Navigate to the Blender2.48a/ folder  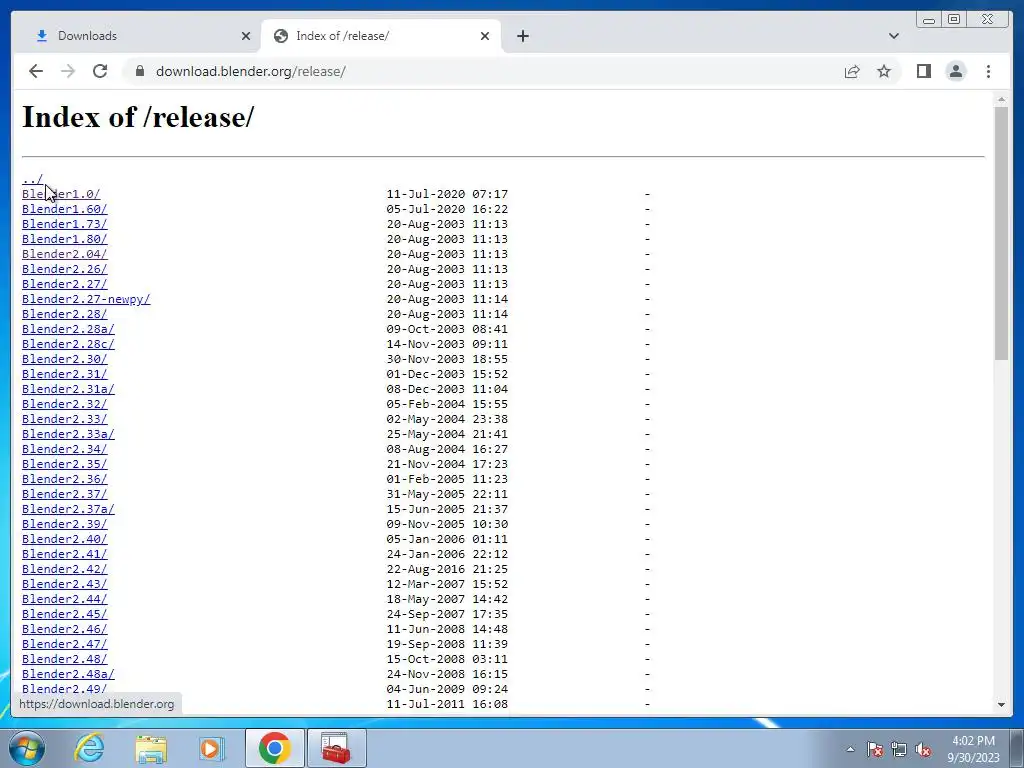point(68,675)
